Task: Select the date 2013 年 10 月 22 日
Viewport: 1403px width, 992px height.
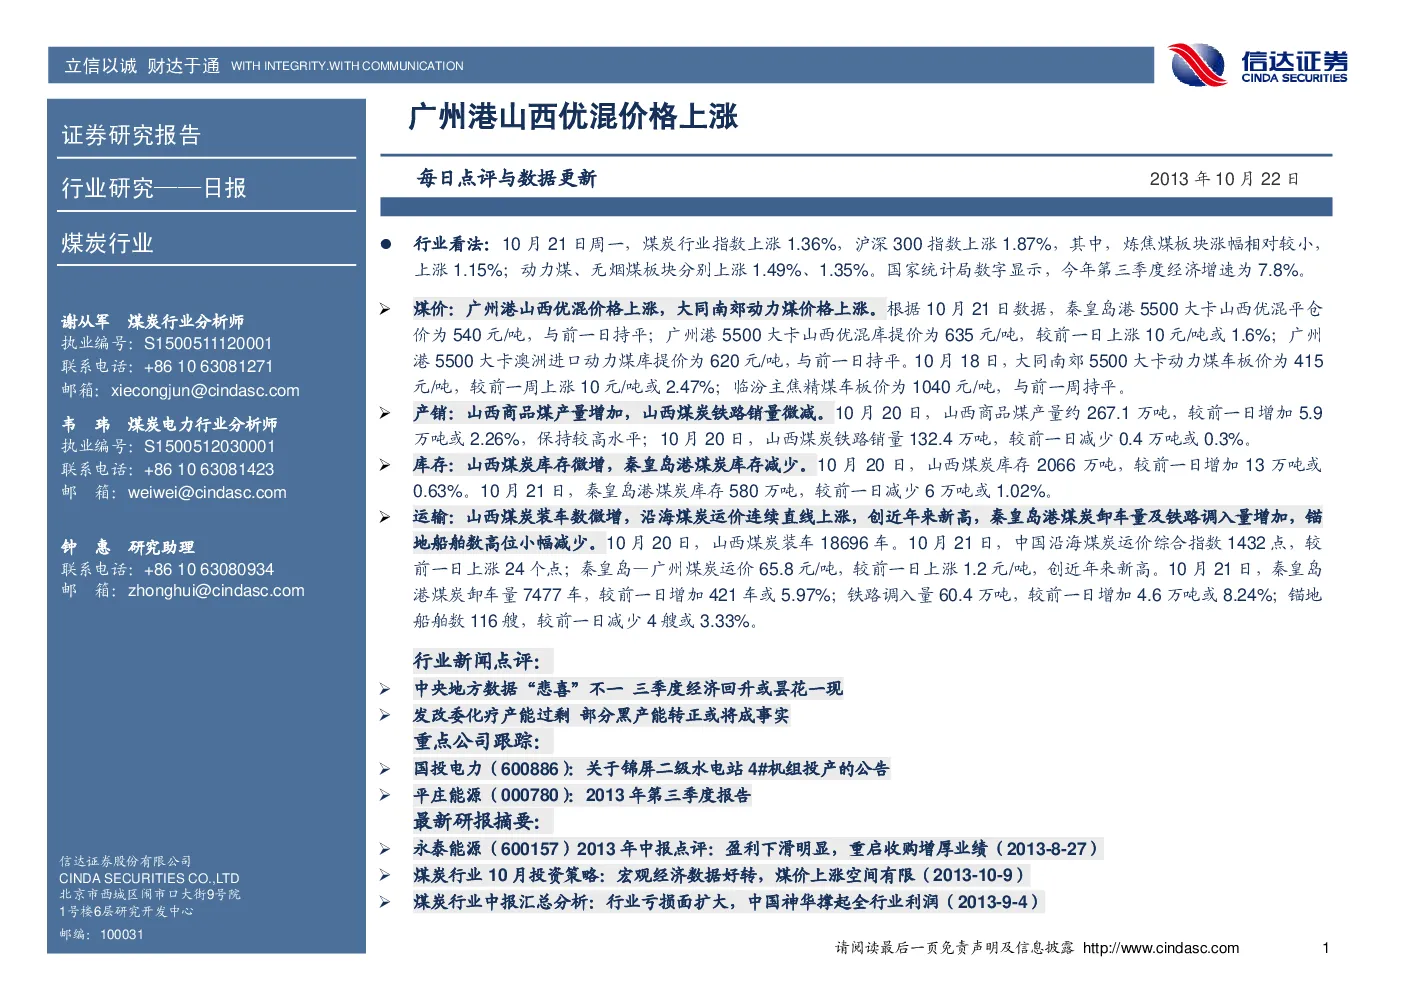Action: [x=1224, y=179]
